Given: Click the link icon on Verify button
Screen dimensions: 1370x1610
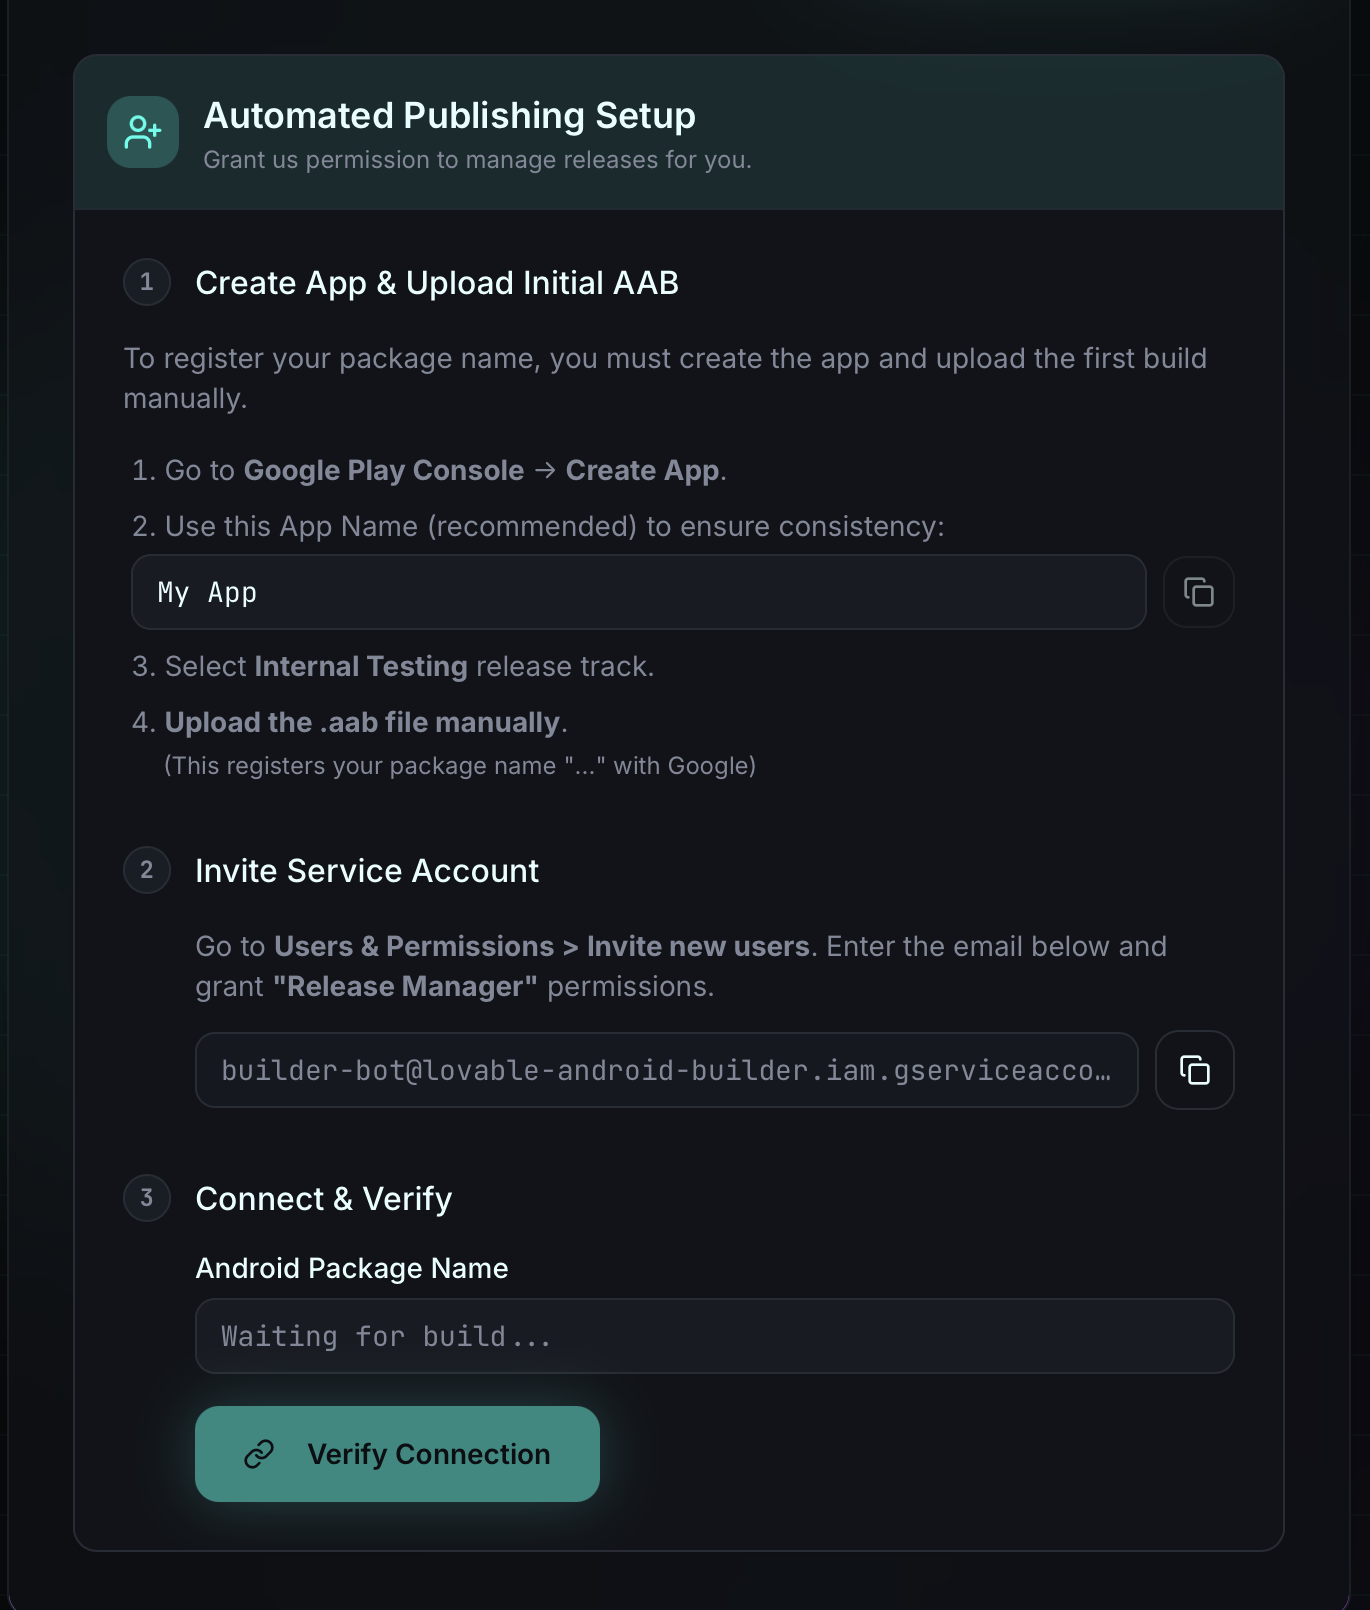Looking at the screenshot, I should coord(259,1454).
